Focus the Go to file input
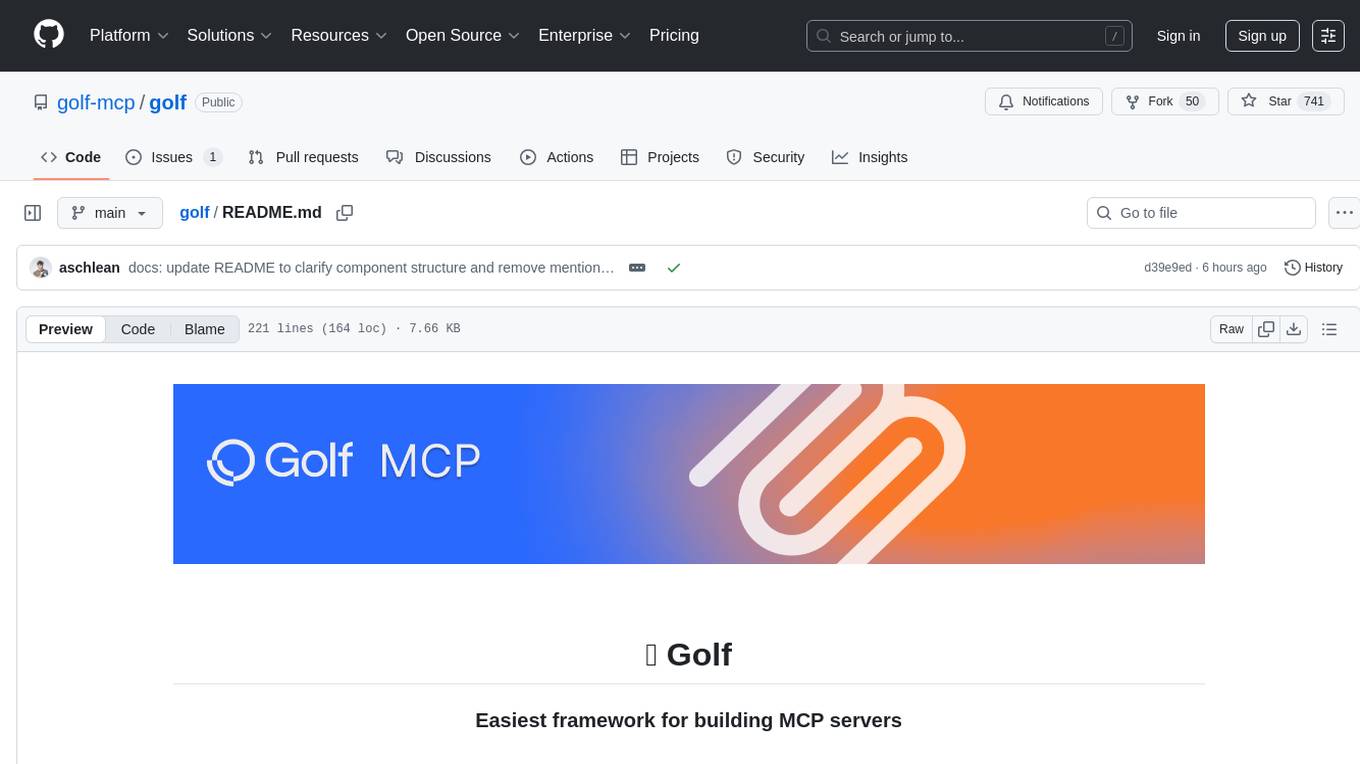Image resolution: width=1360 pixels, height=764 pixels. pyautogui.click(x=1201, y=213)
